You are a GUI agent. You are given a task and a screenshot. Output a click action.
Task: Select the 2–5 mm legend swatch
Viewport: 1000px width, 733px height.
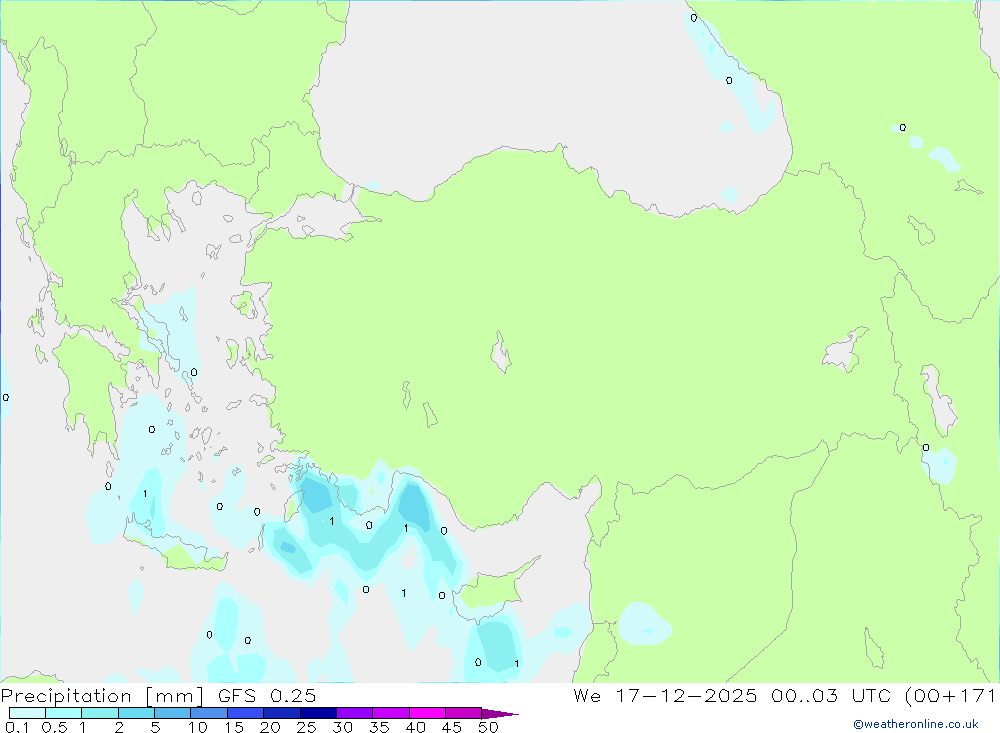pos(136,713)
